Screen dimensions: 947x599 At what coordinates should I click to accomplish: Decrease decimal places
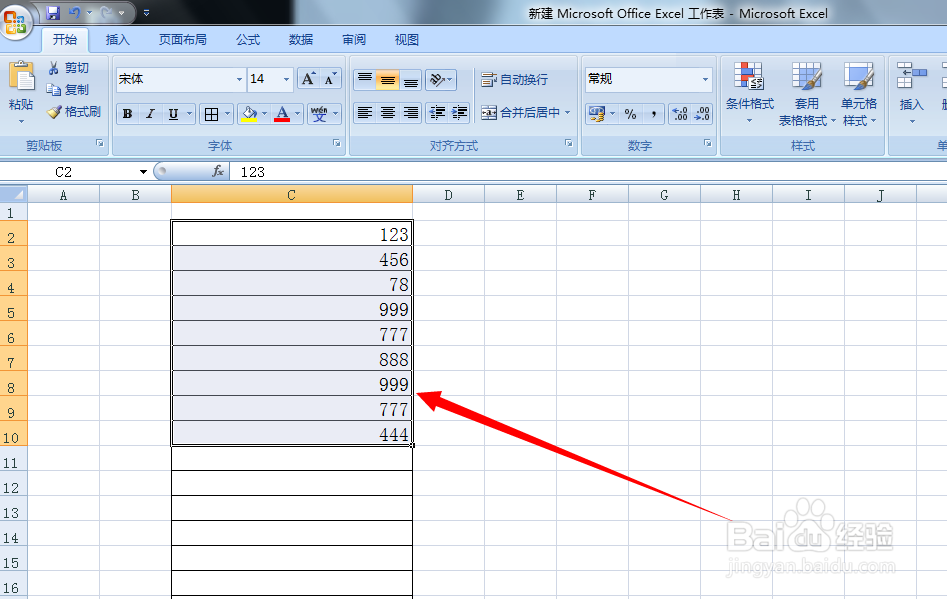pos(702,114)
